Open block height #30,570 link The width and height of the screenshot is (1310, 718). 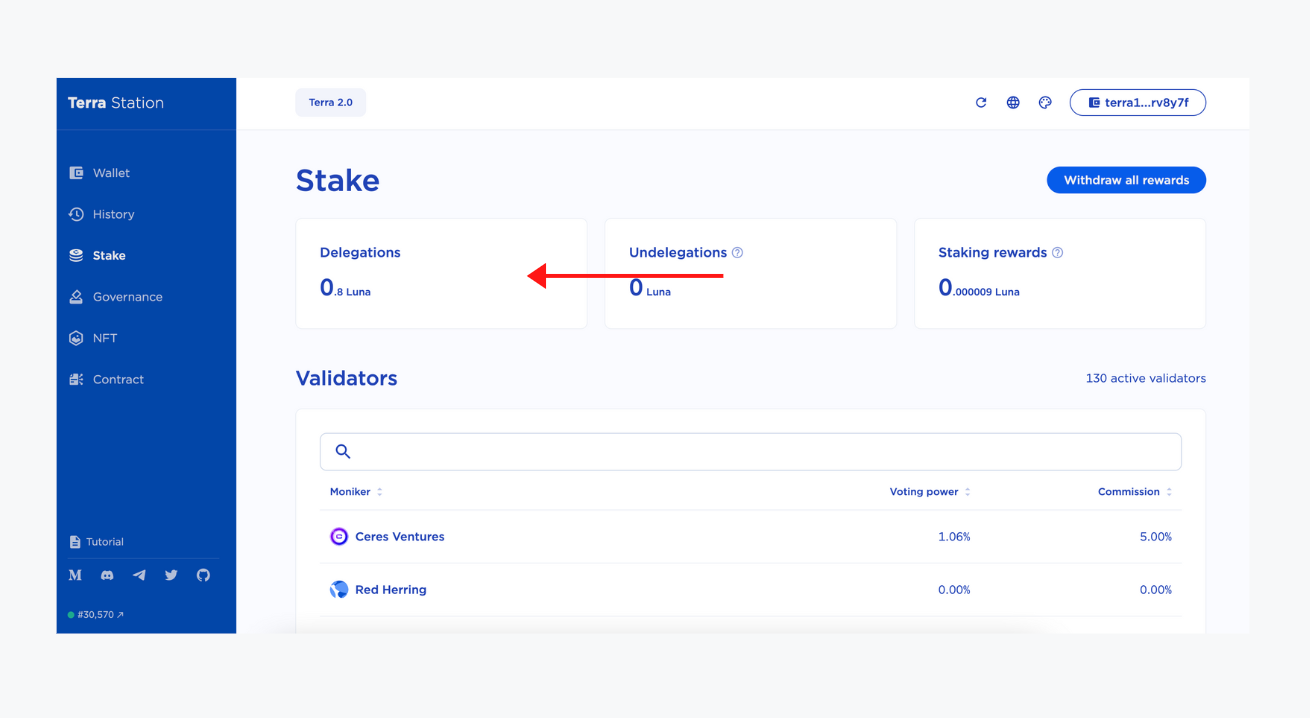97,615
